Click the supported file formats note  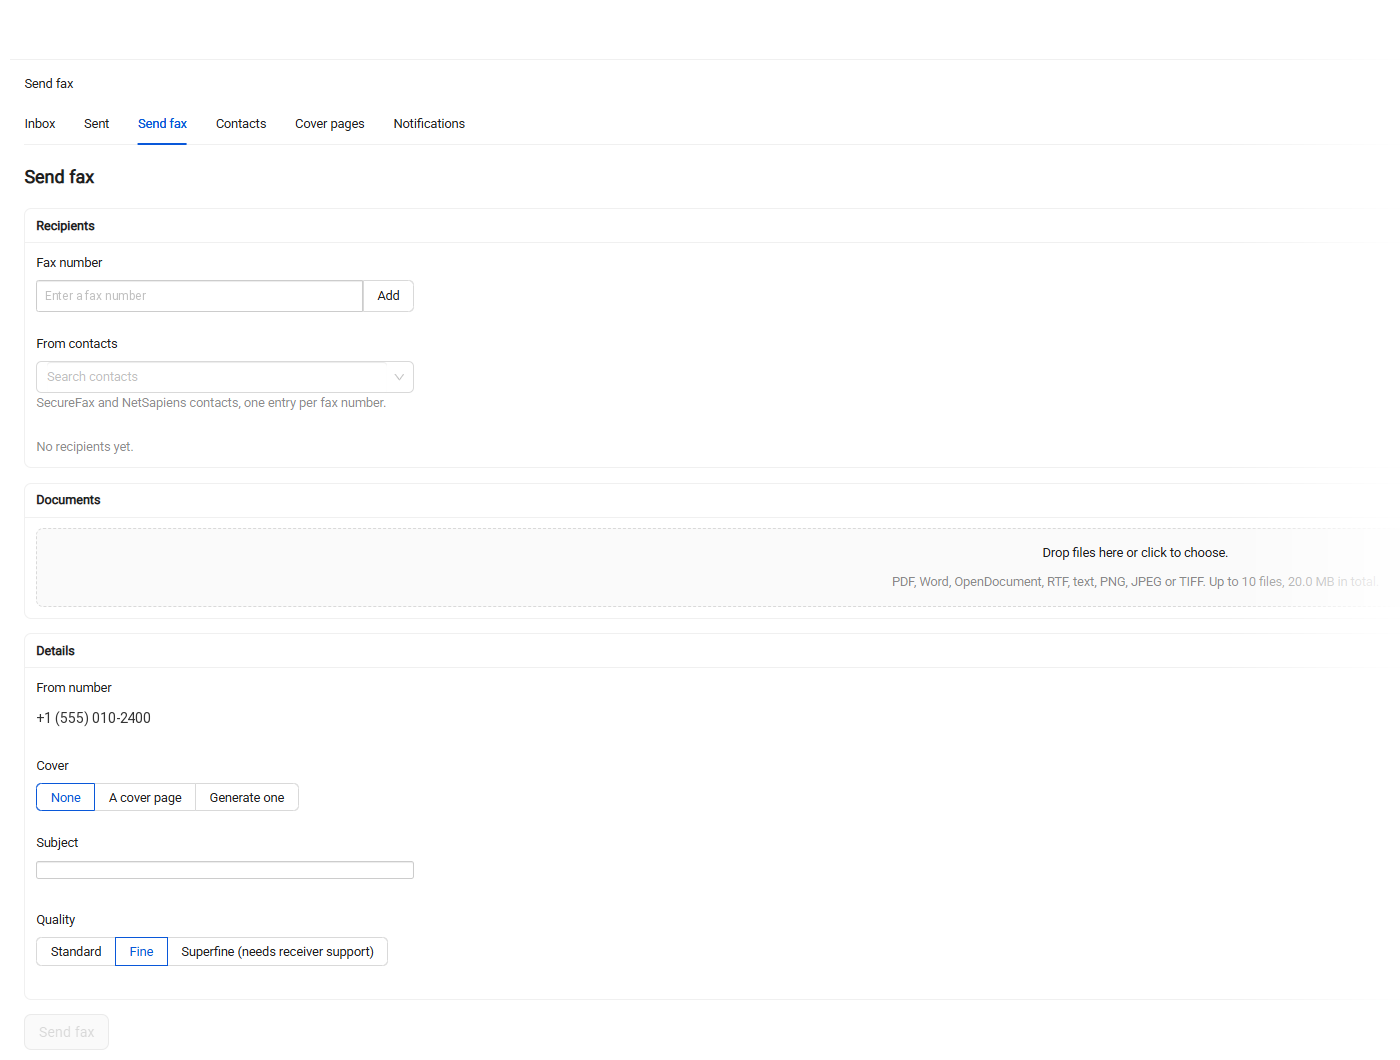point(1134,582)
